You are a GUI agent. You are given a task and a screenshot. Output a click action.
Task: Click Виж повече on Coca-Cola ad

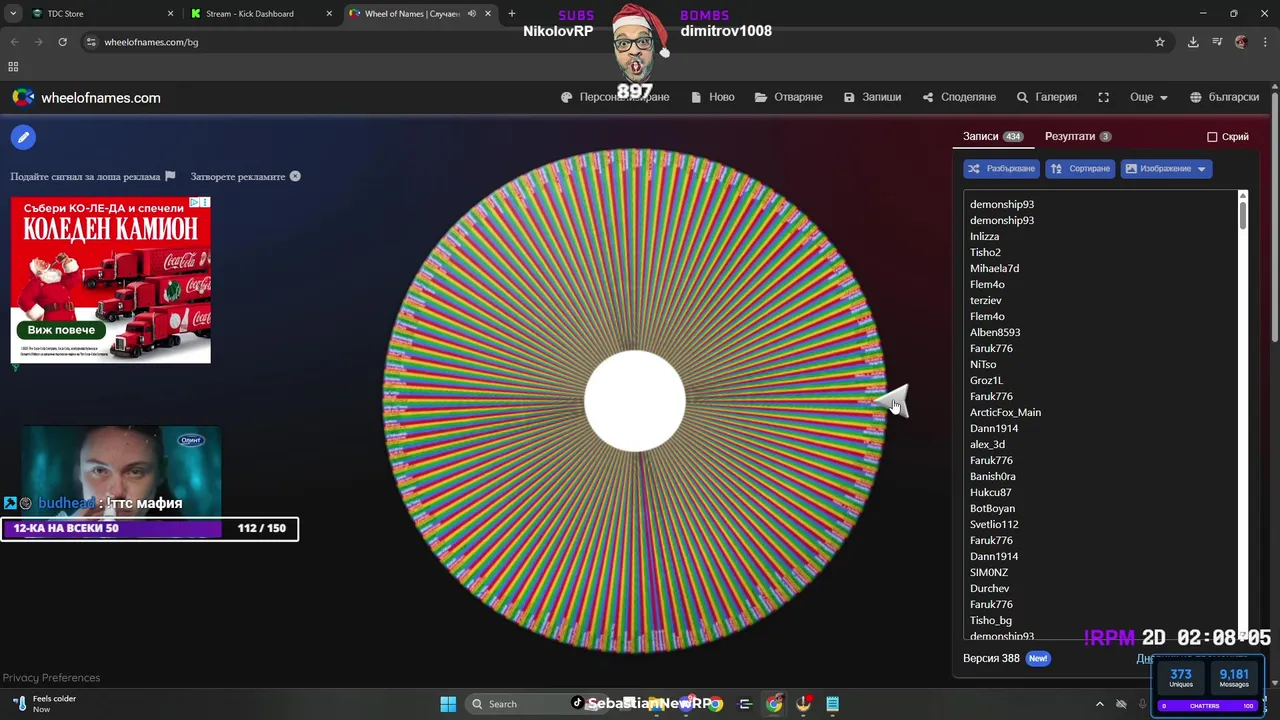click(61, 330)
